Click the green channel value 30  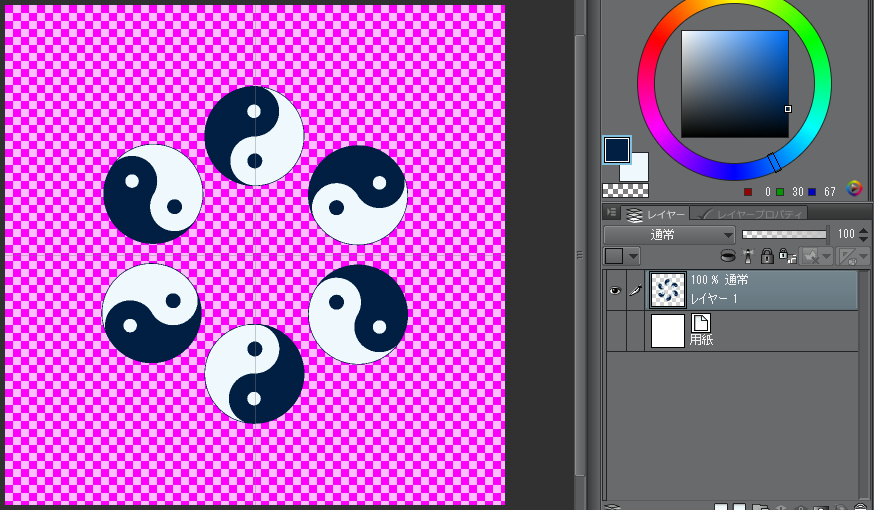point(798,192)
